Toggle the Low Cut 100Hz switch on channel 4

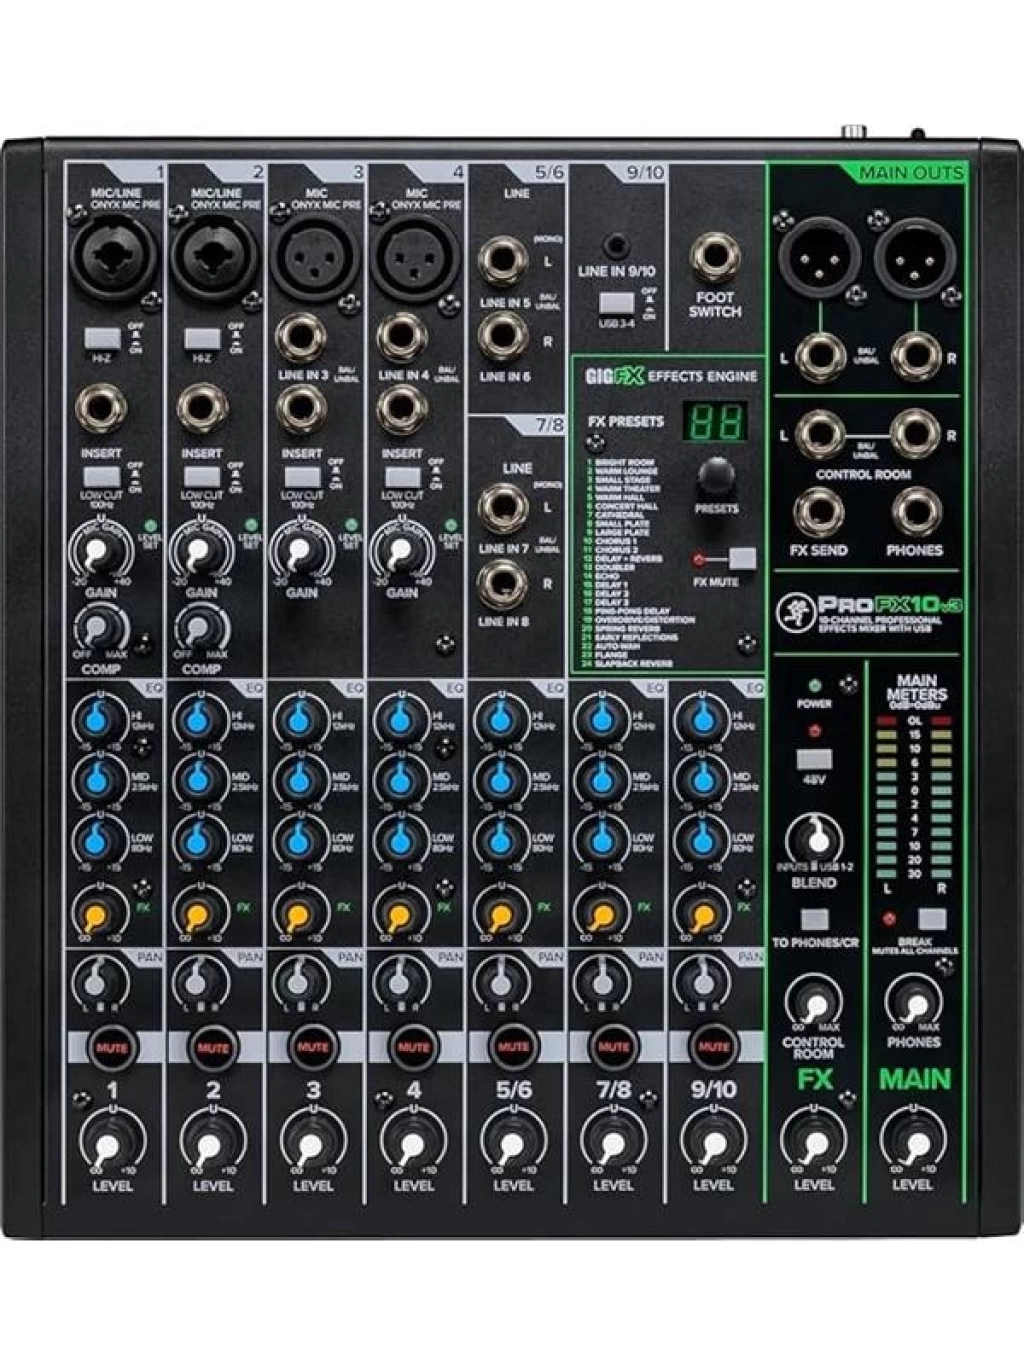click(402, 476)
